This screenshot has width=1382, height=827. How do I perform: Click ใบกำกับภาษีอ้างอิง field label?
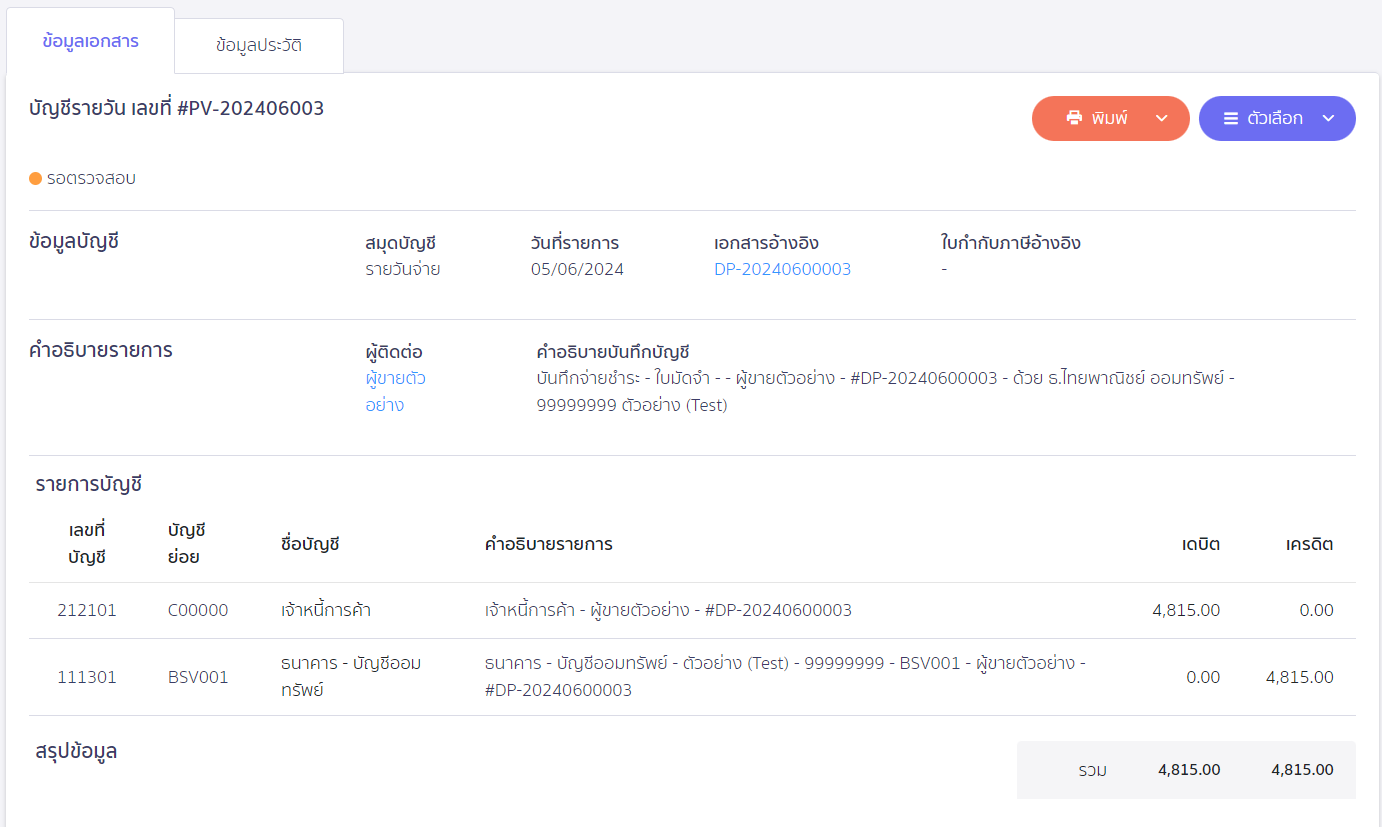[1011, 243]
